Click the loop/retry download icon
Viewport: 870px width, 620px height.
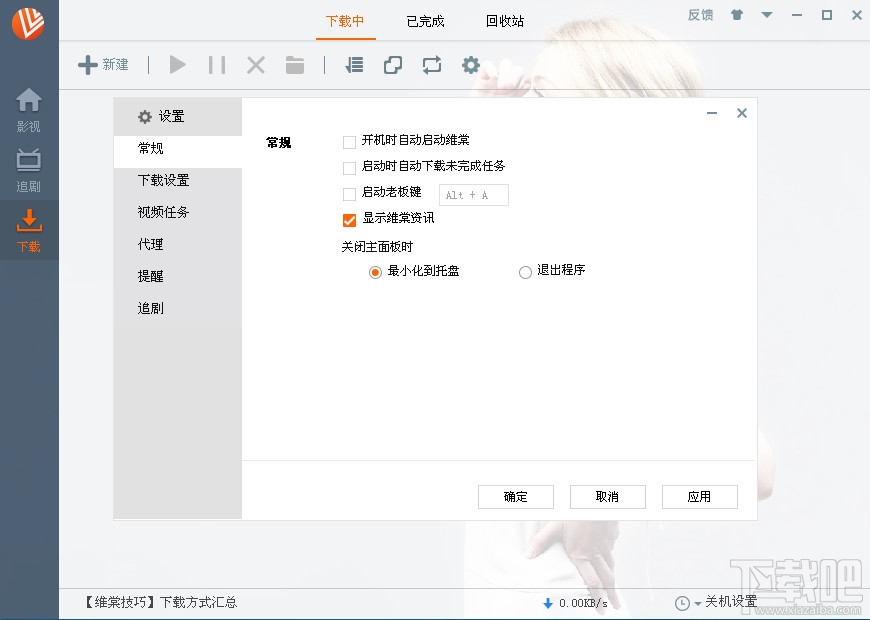431,64
